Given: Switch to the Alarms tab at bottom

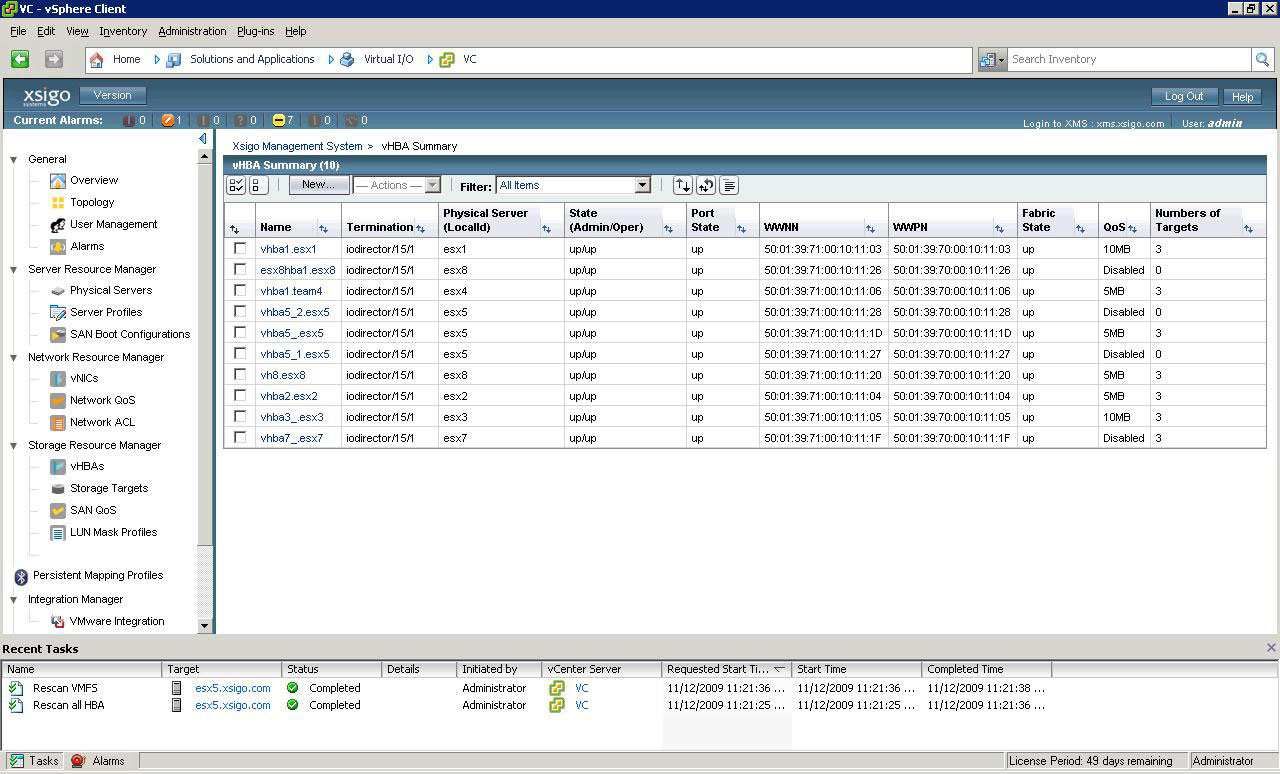Looking at the screenshot, I should (99, 761).
